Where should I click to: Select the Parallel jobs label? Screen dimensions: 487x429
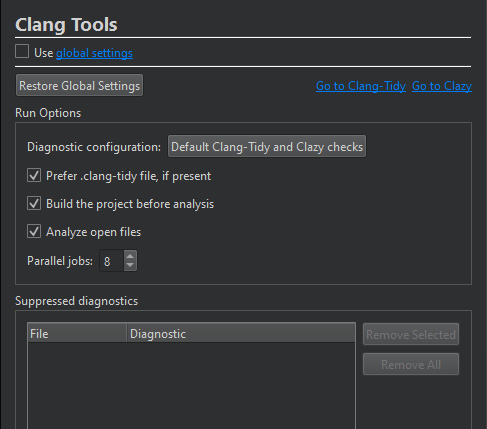[x=60, y=261]
